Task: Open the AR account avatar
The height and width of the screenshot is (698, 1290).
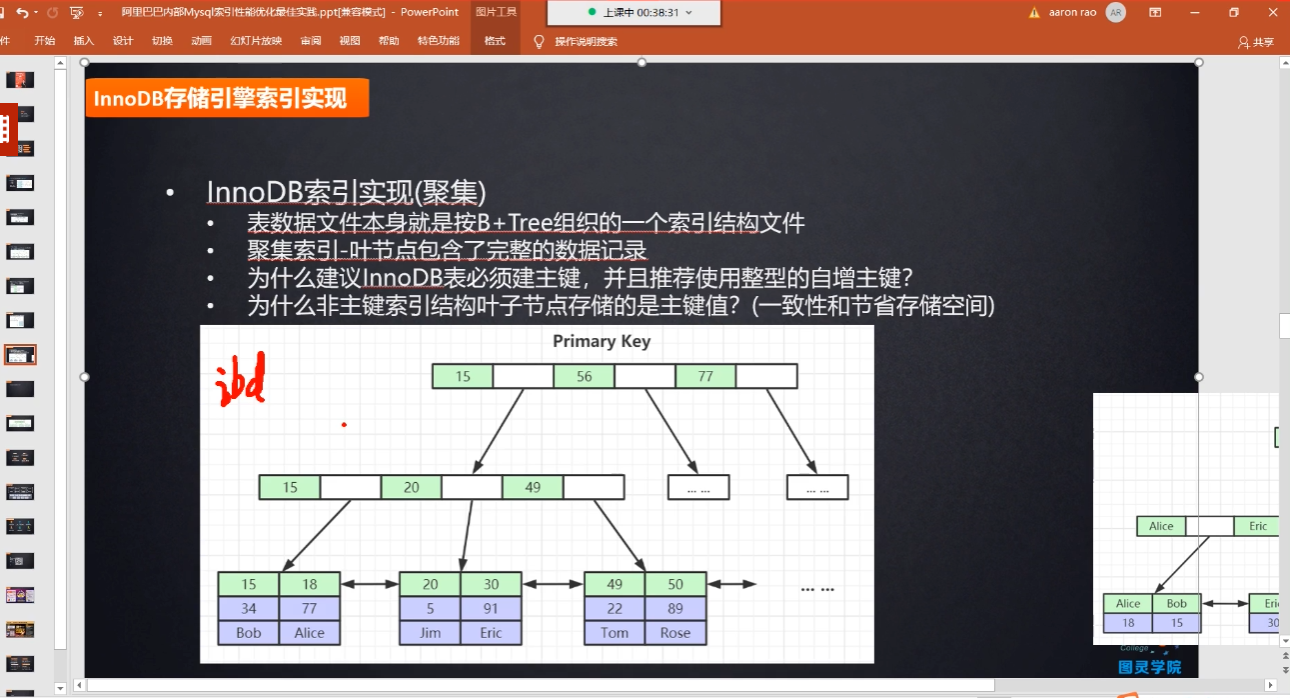Action: pyautogui.click(x=1116, y=12)
